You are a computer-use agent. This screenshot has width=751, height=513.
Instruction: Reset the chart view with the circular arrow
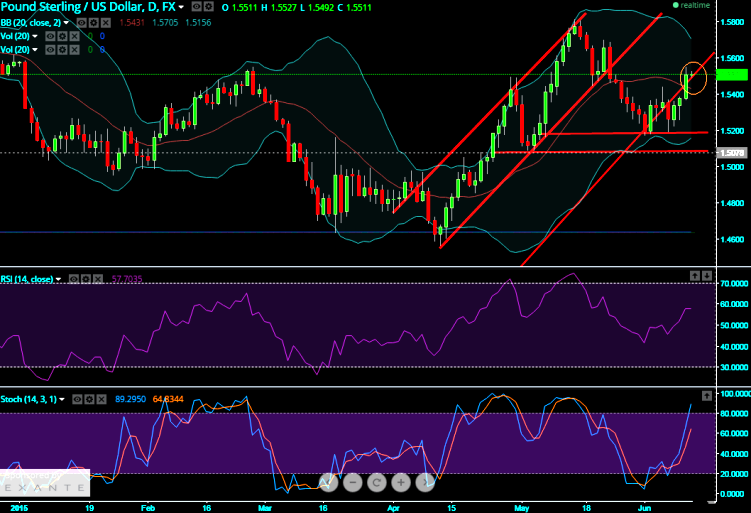tap(377, 482)
